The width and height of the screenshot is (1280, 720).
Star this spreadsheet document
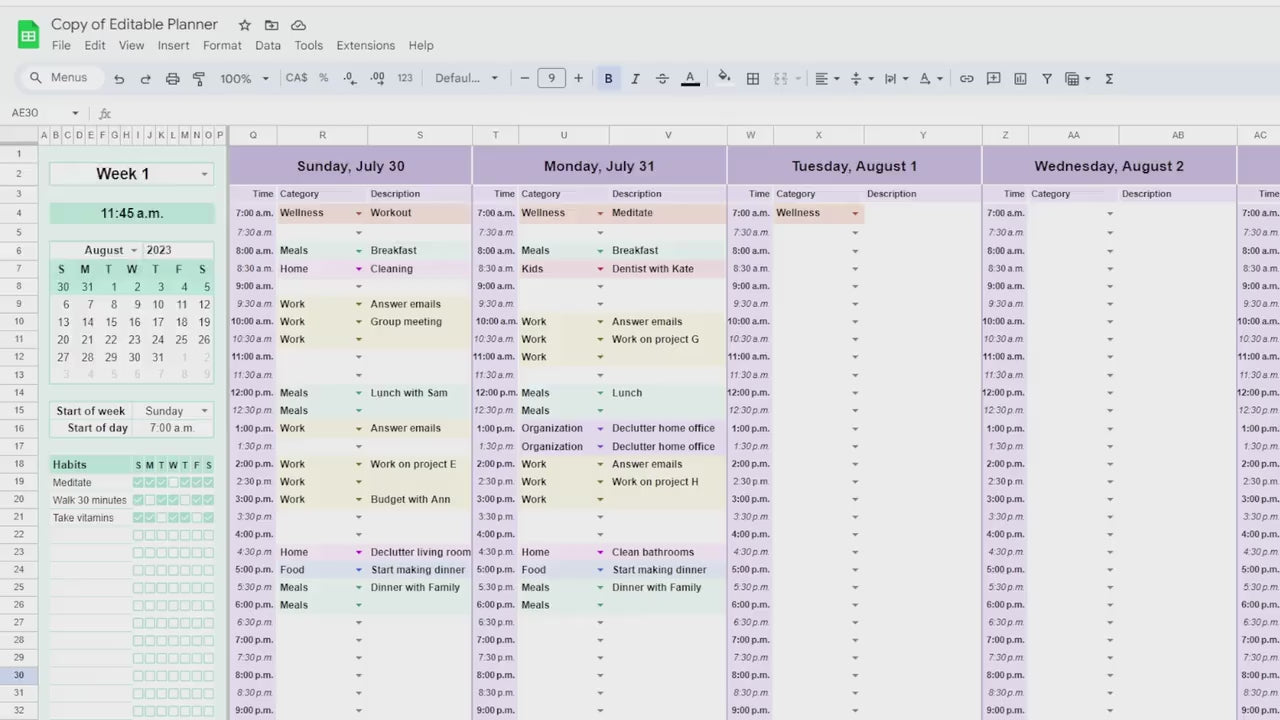[x=245, y=25]
